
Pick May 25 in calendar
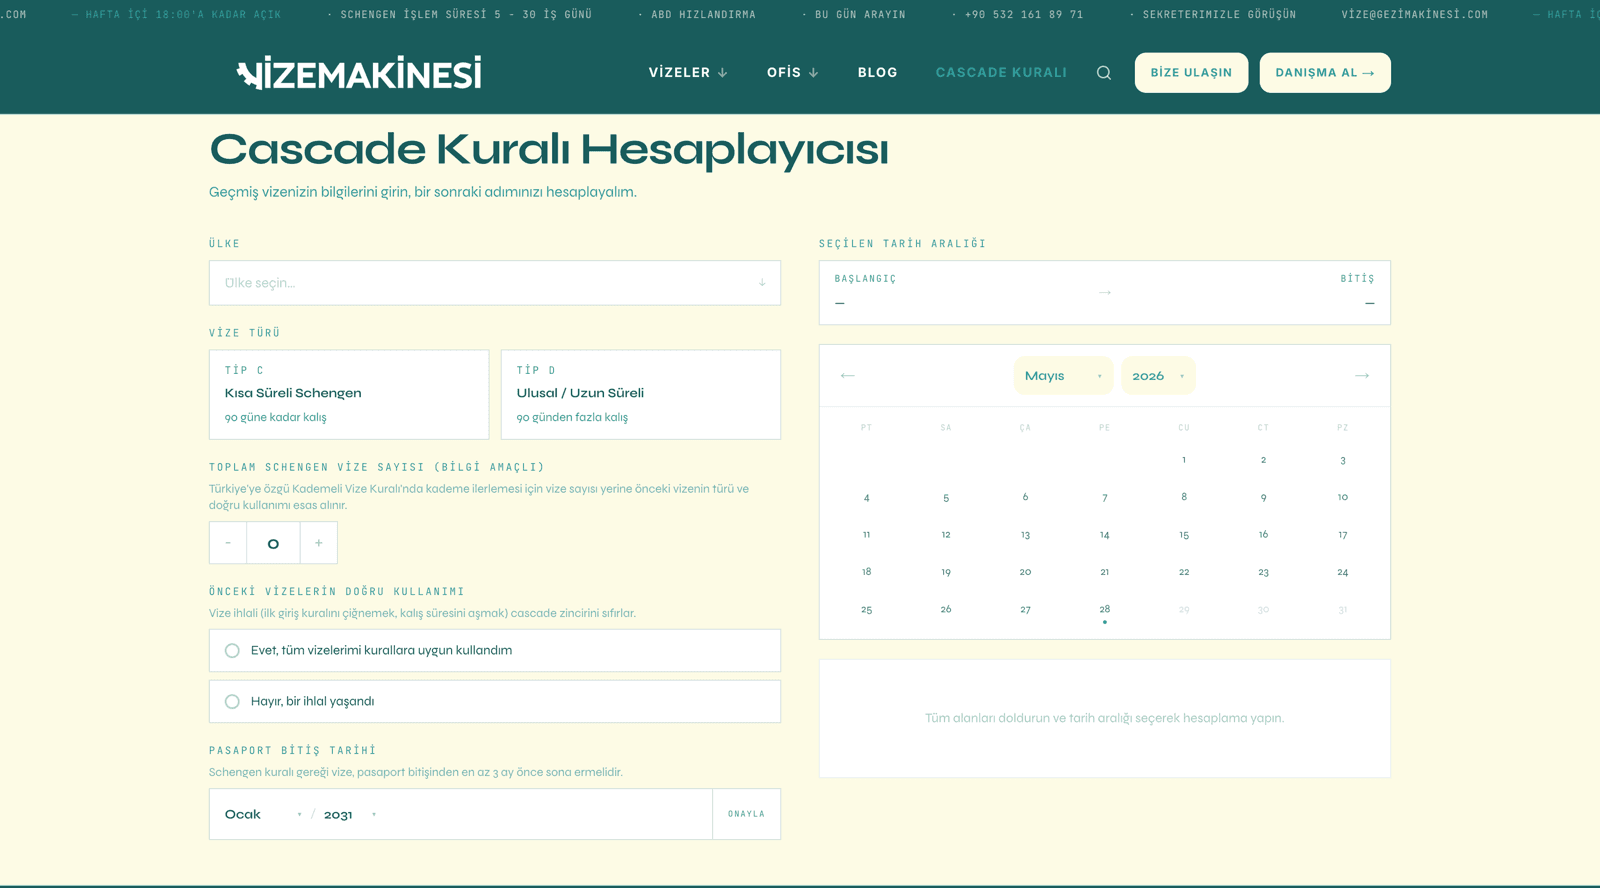(867, 609)
